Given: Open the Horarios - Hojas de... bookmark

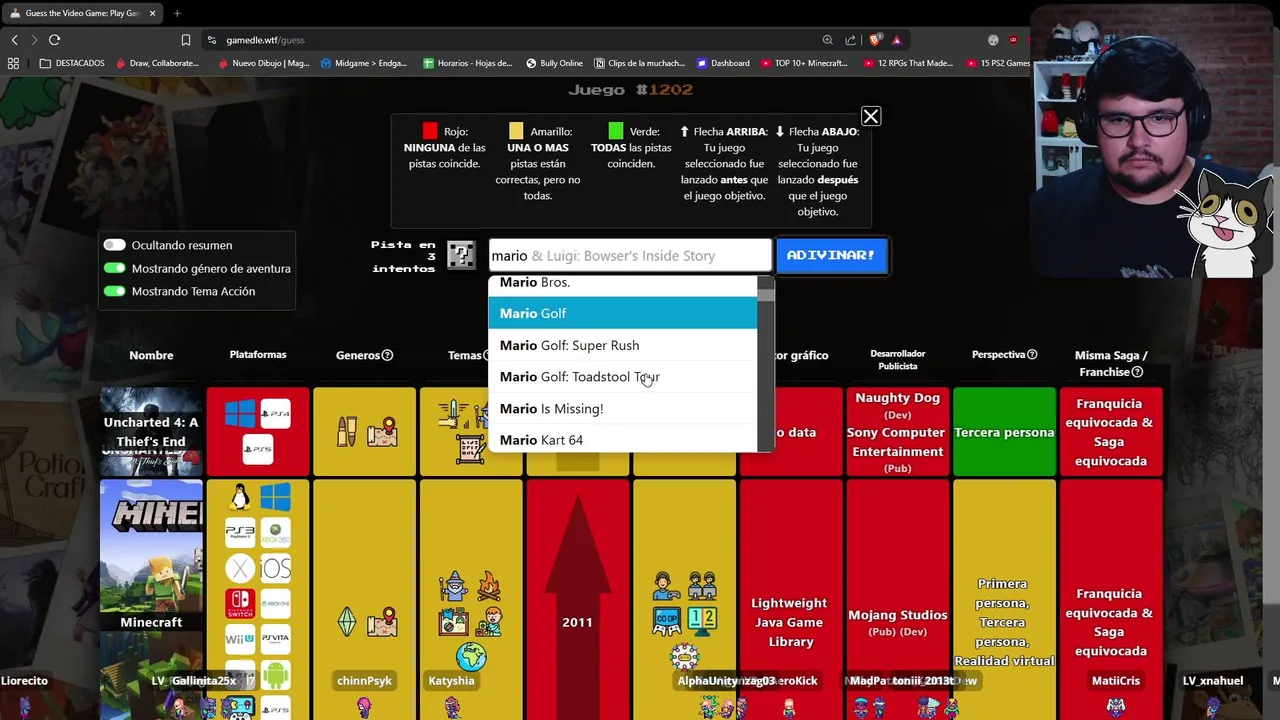Looking at the screenshot, I should (x=467, y=63).
